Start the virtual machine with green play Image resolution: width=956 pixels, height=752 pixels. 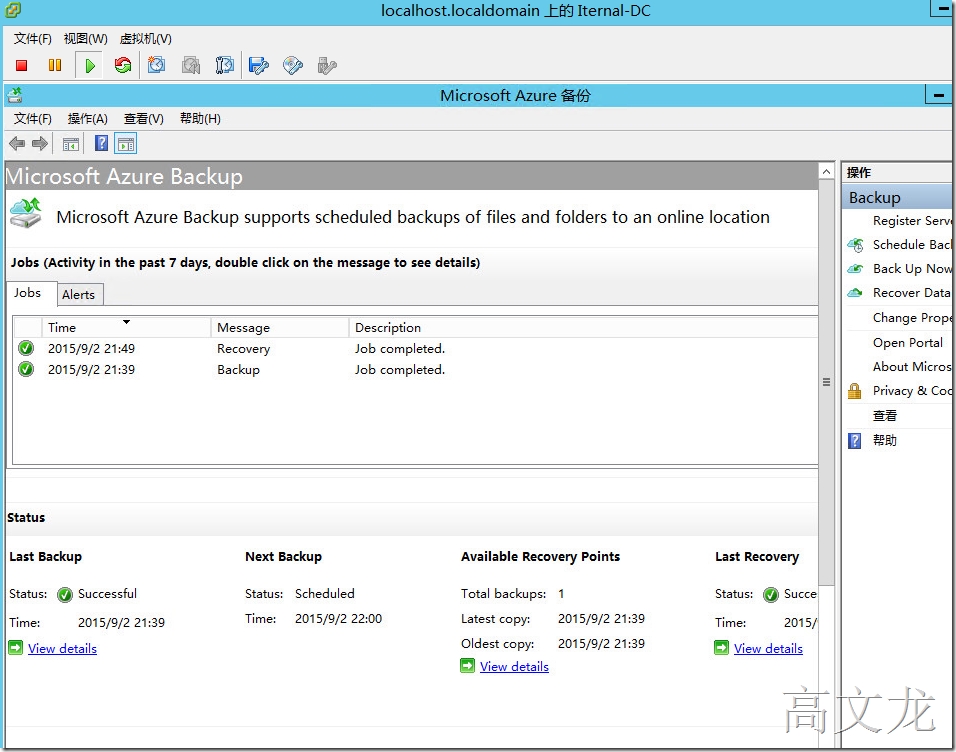tap(90, 65)
